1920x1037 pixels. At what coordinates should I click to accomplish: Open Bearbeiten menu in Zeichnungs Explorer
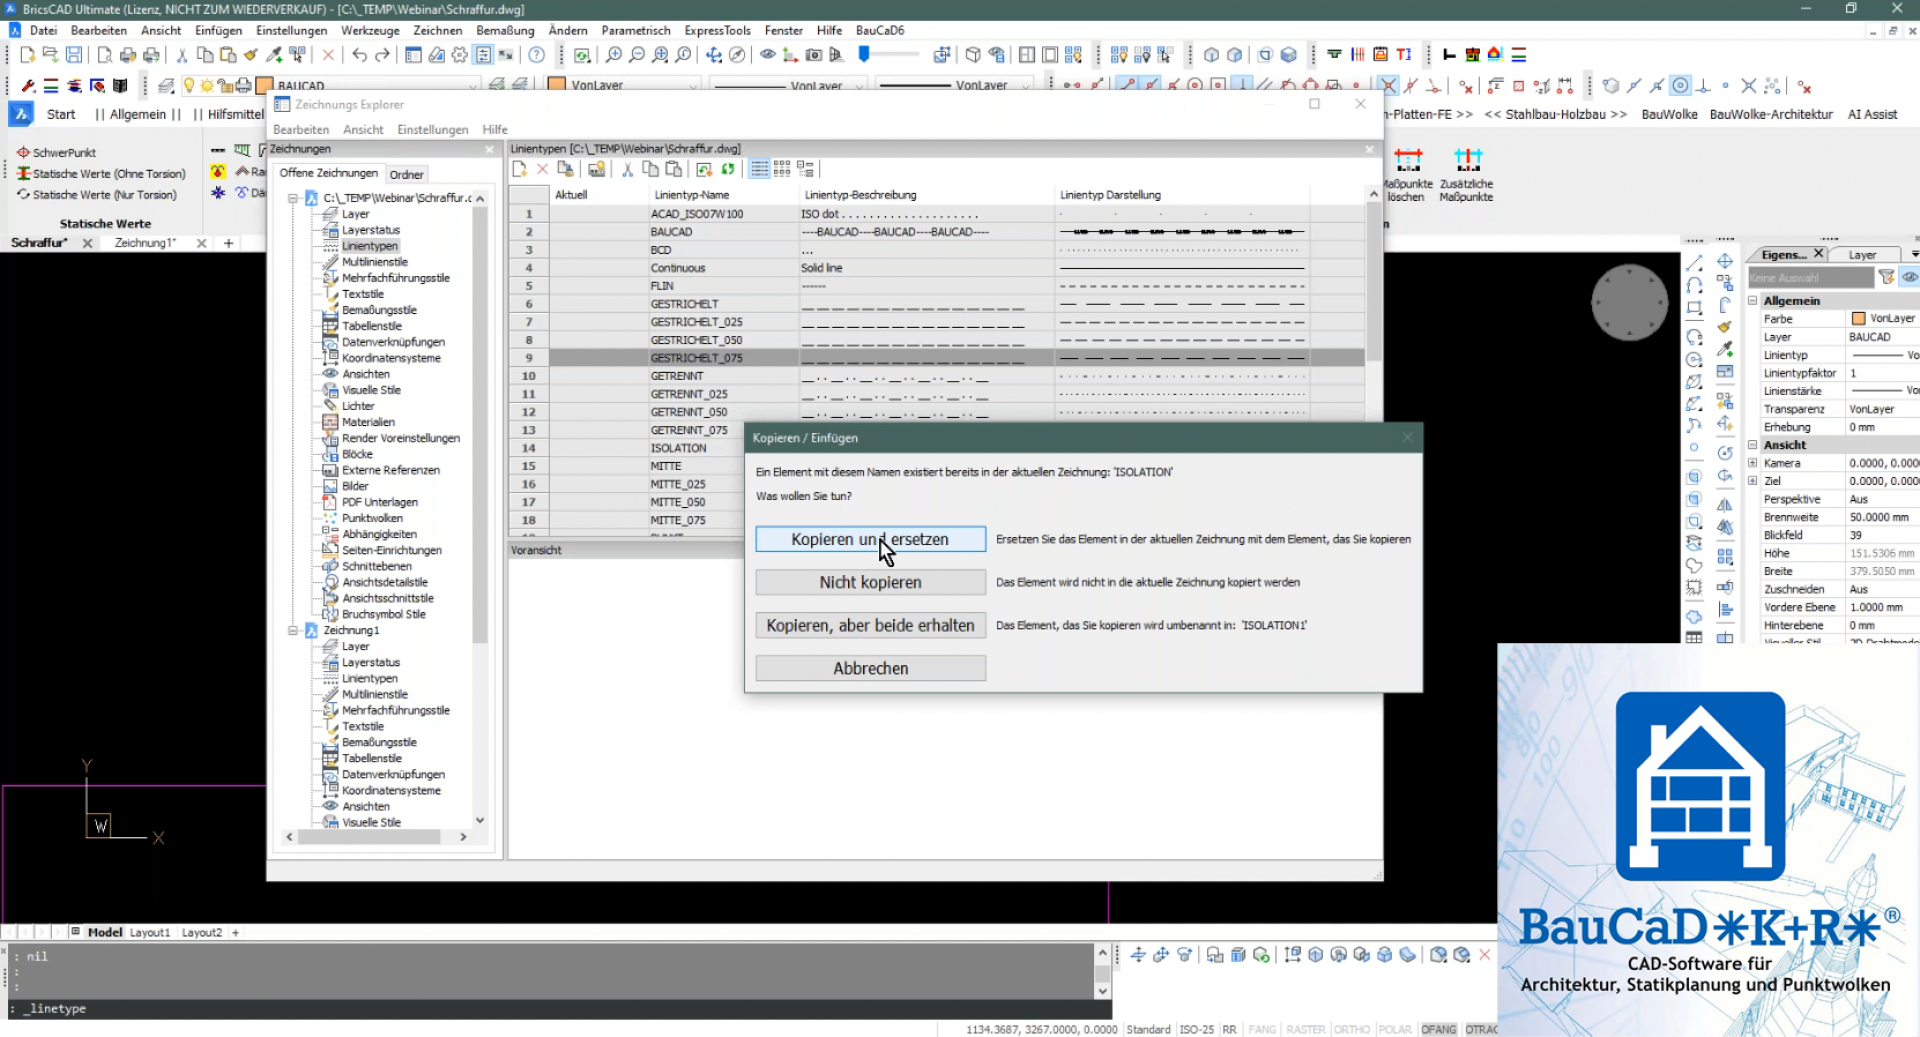(x=301, y=129)
